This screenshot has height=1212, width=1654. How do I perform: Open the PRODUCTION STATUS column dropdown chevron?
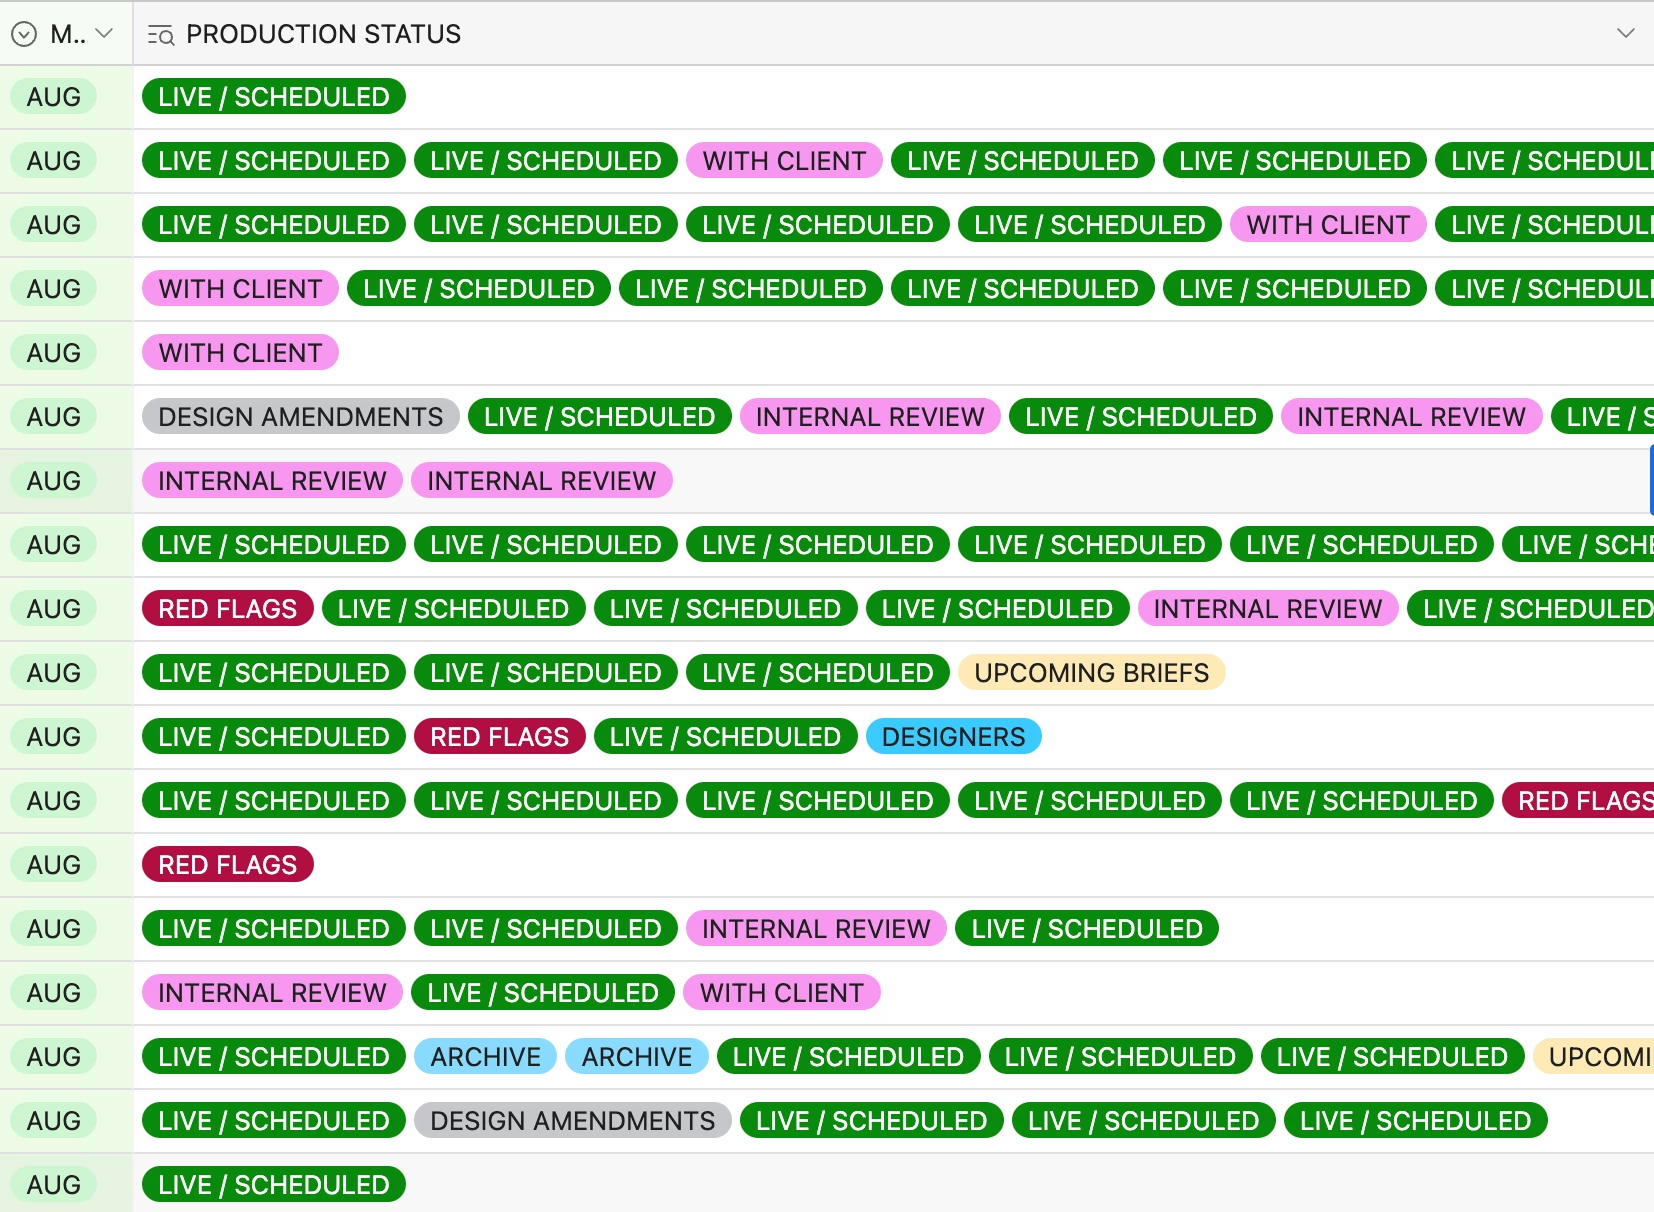coord(1626,33)
